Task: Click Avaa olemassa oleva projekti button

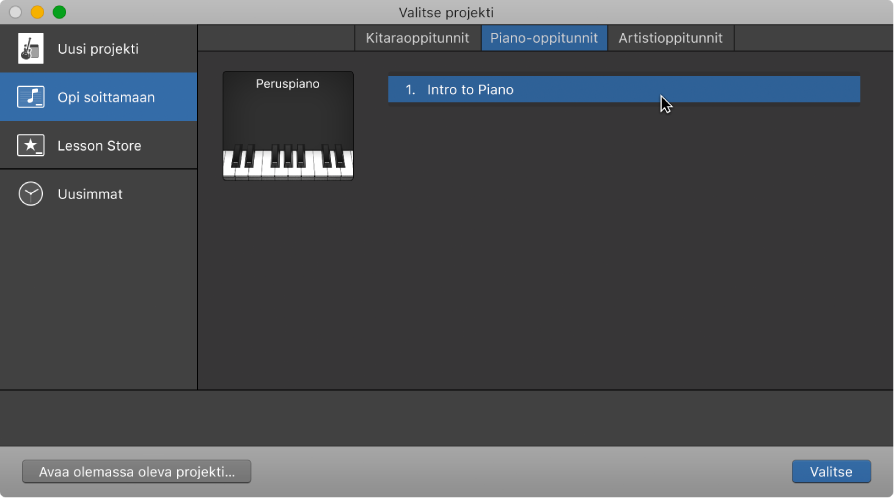Action: pyautogui.click(x=137, y=472)
